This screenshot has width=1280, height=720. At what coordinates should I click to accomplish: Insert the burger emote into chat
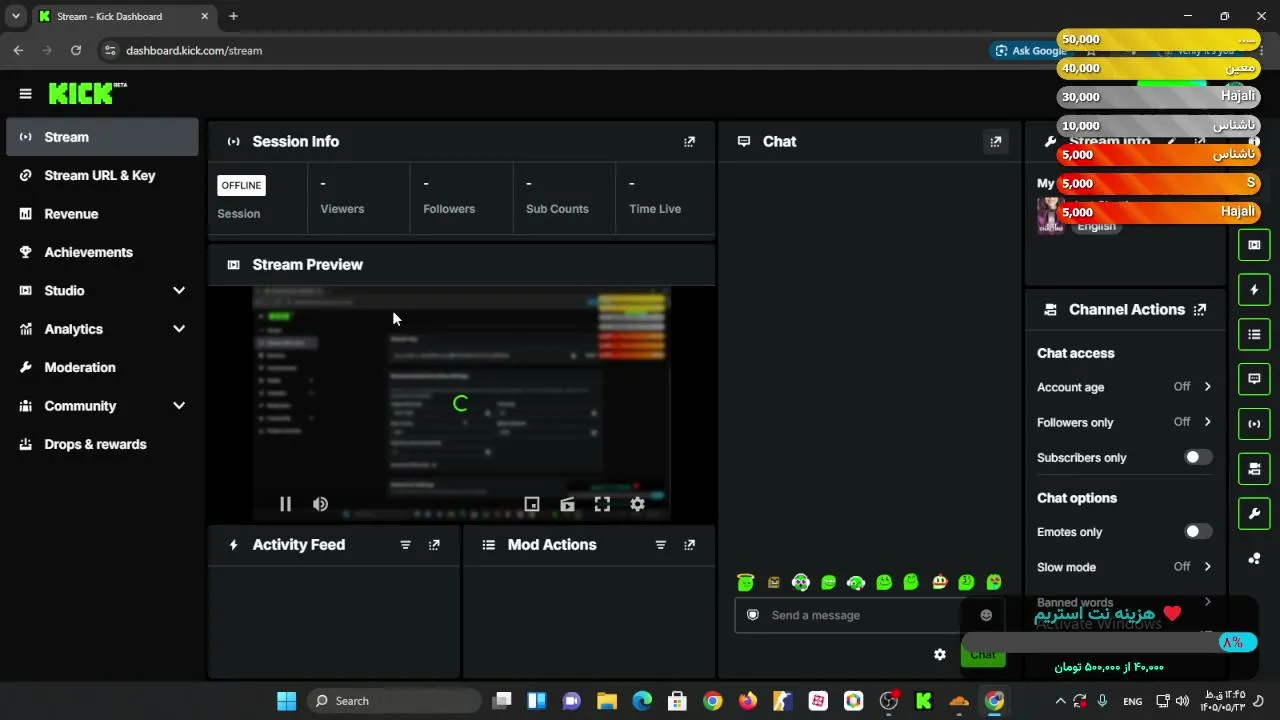point(939,582)
